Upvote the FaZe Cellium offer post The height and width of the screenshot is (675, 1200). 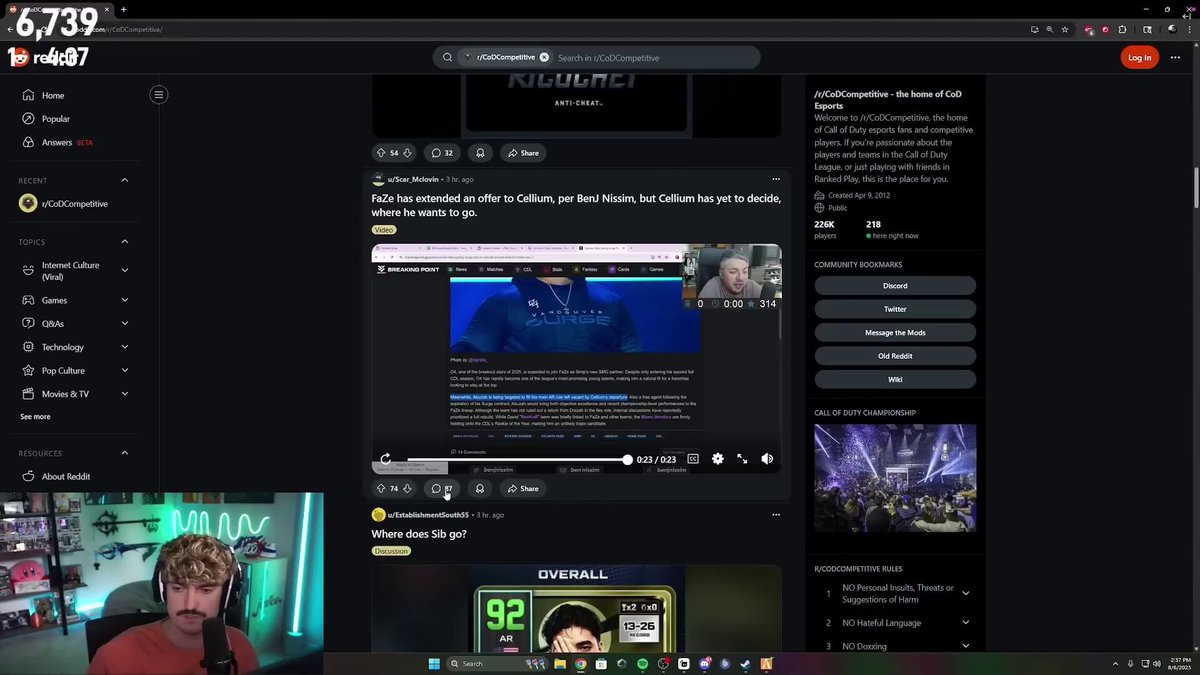click(381, 489)
